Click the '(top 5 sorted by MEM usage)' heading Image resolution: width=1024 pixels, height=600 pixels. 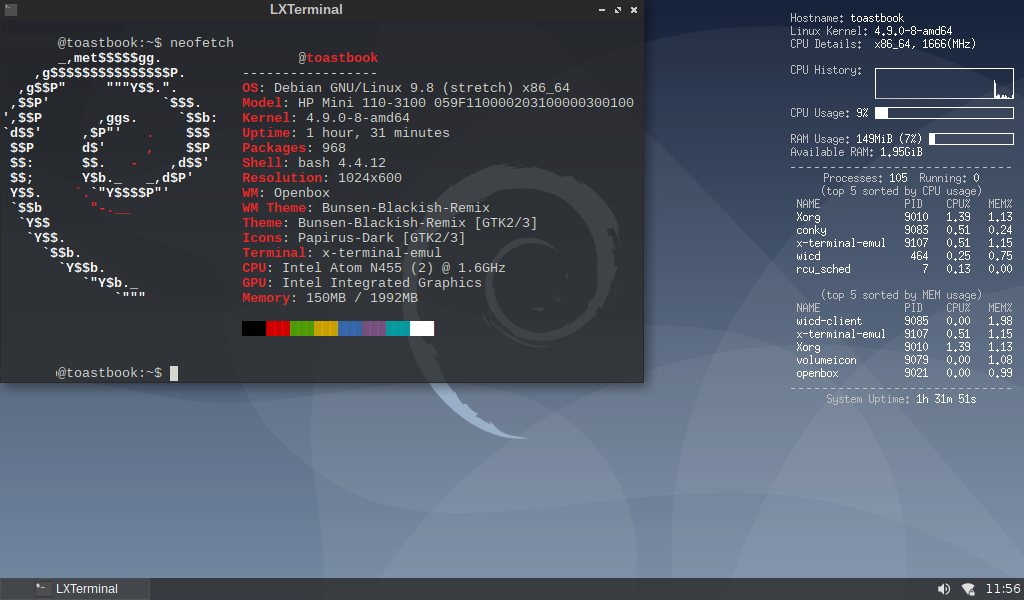point(901,295)
